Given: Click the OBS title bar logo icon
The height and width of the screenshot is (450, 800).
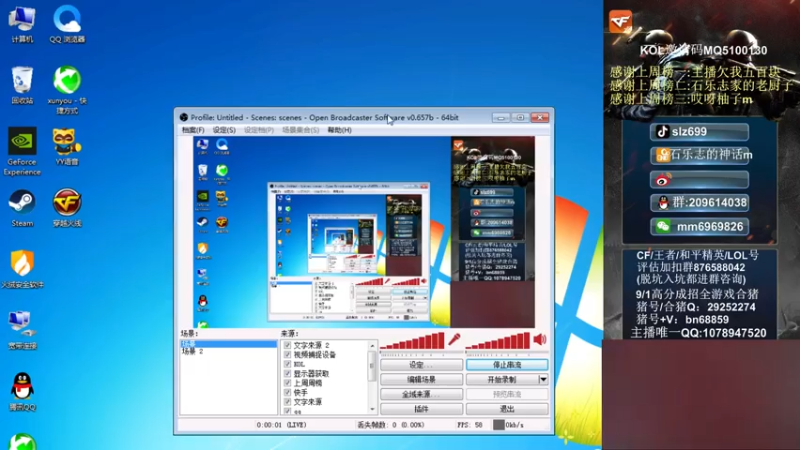Looking at the screenshot, I should 184,117.
